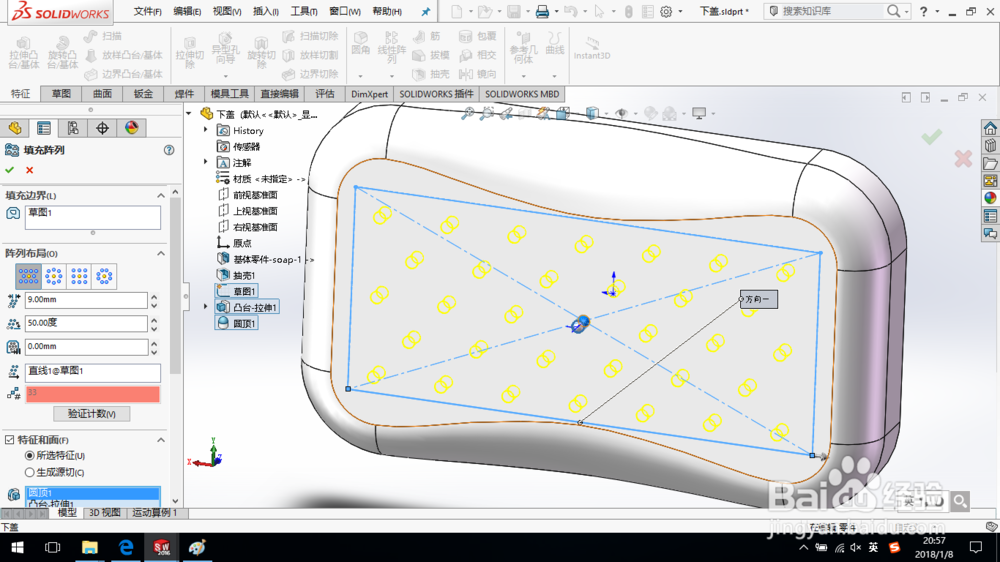Image resolution: width=1000 pixels, height=562 pixels.
Task: Select 草图1 in feature tree
Action: (237, 292)
